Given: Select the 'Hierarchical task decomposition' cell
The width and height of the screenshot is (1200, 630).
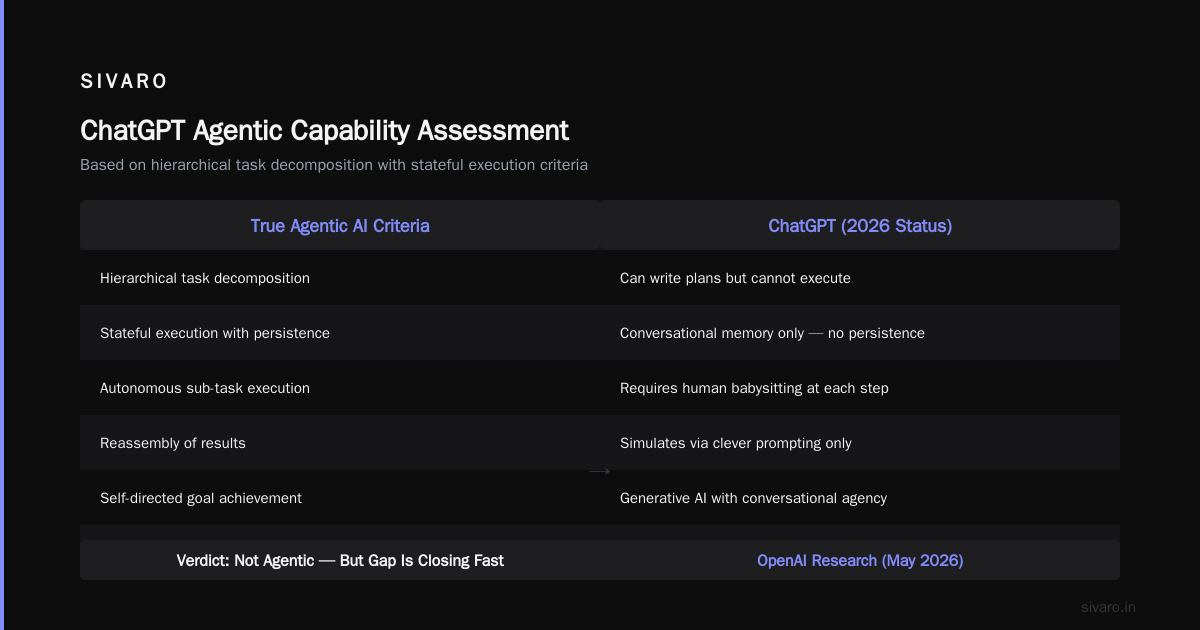Looking at the screenshot, I should coord(340,278).
